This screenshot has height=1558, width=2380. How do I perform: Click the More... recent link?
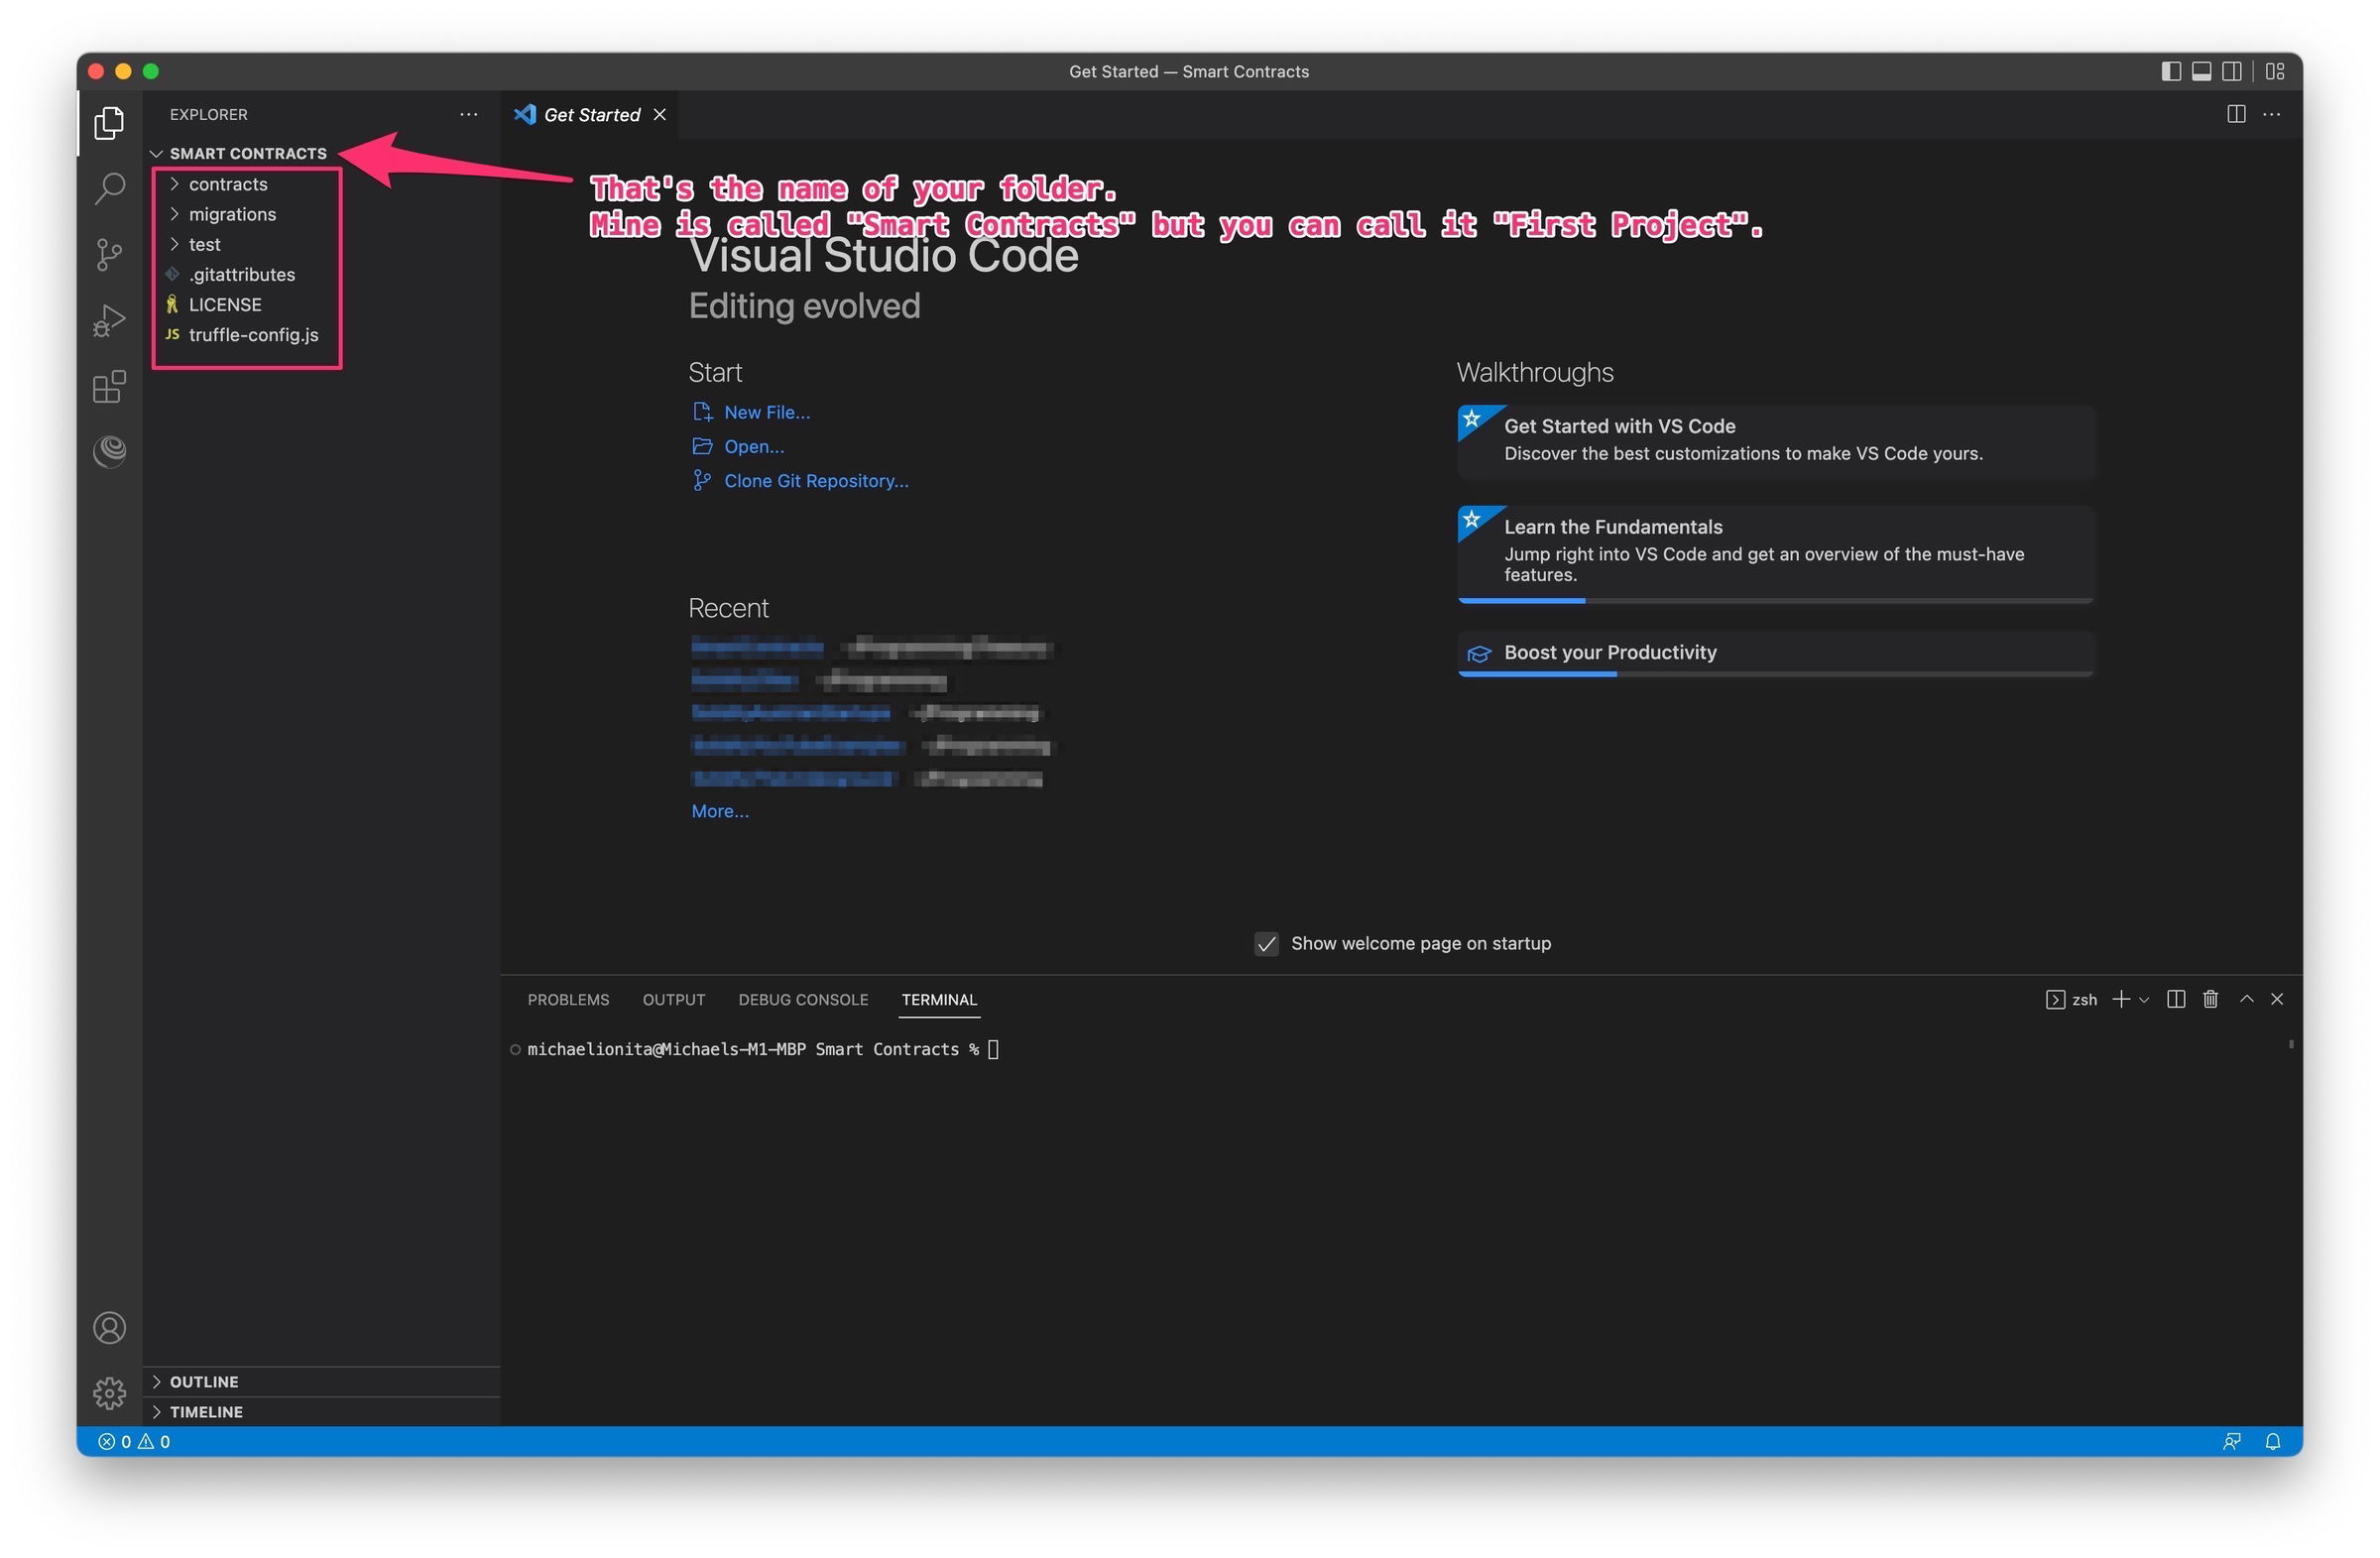pos(720,812)
